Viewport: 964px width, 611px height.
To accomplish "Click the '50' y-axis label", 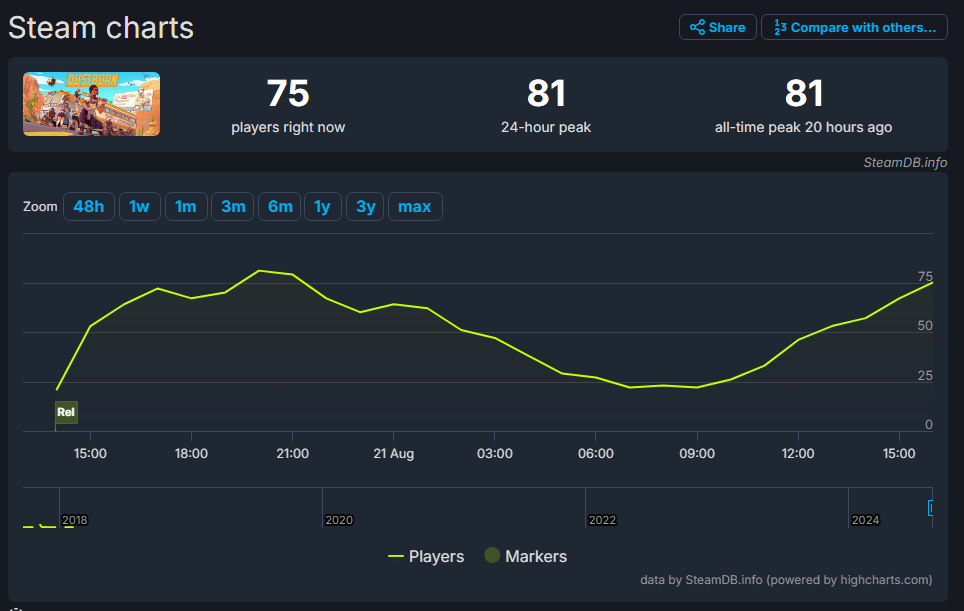I will [x=925, y=326].
